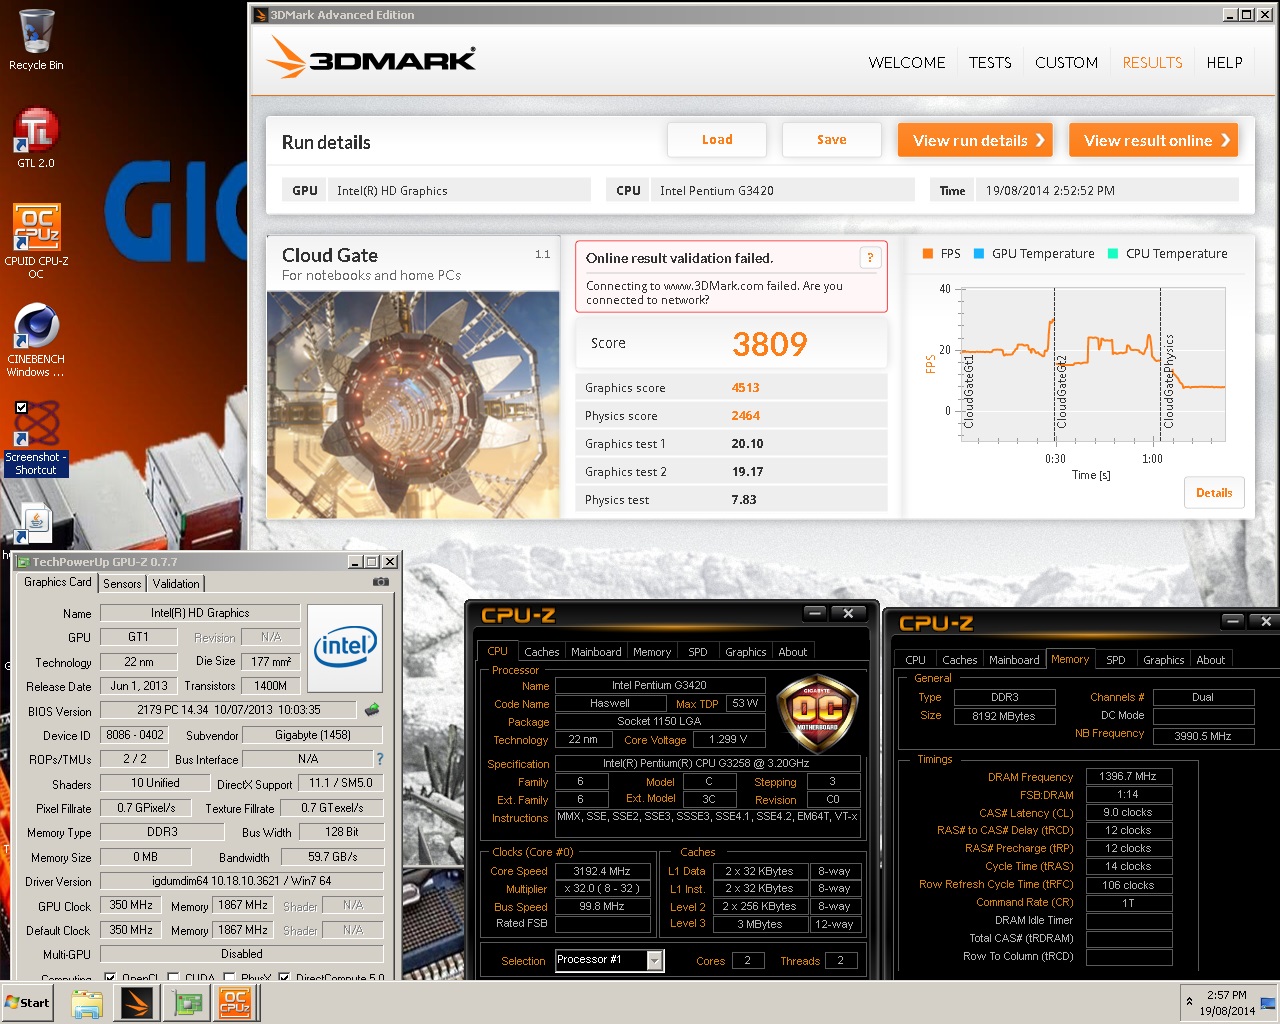Click the Graphics score value 4513
The width and height of the screenshot is (1280, 1024).
tap(745, 388)
